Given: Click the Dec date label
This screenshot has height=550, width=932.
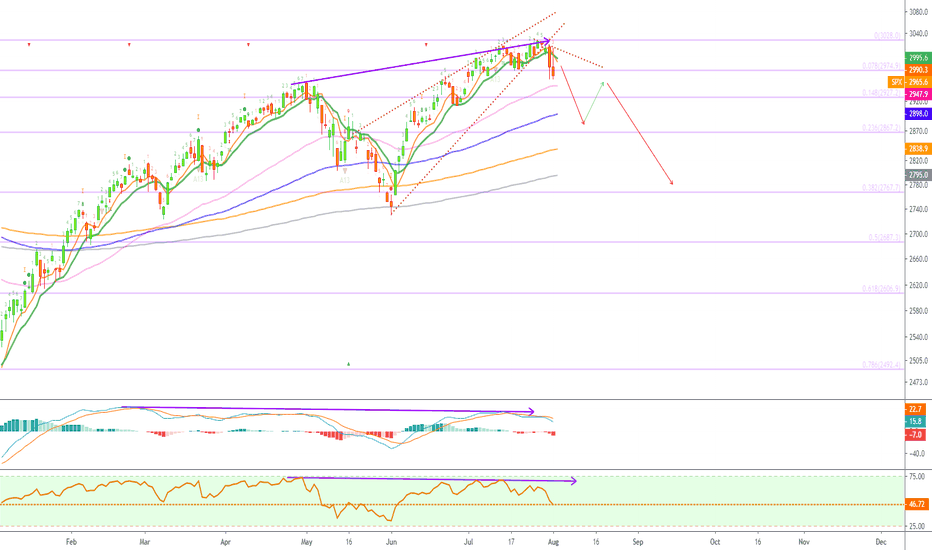Looking at the screenshot, I should [x=881, y=542].
